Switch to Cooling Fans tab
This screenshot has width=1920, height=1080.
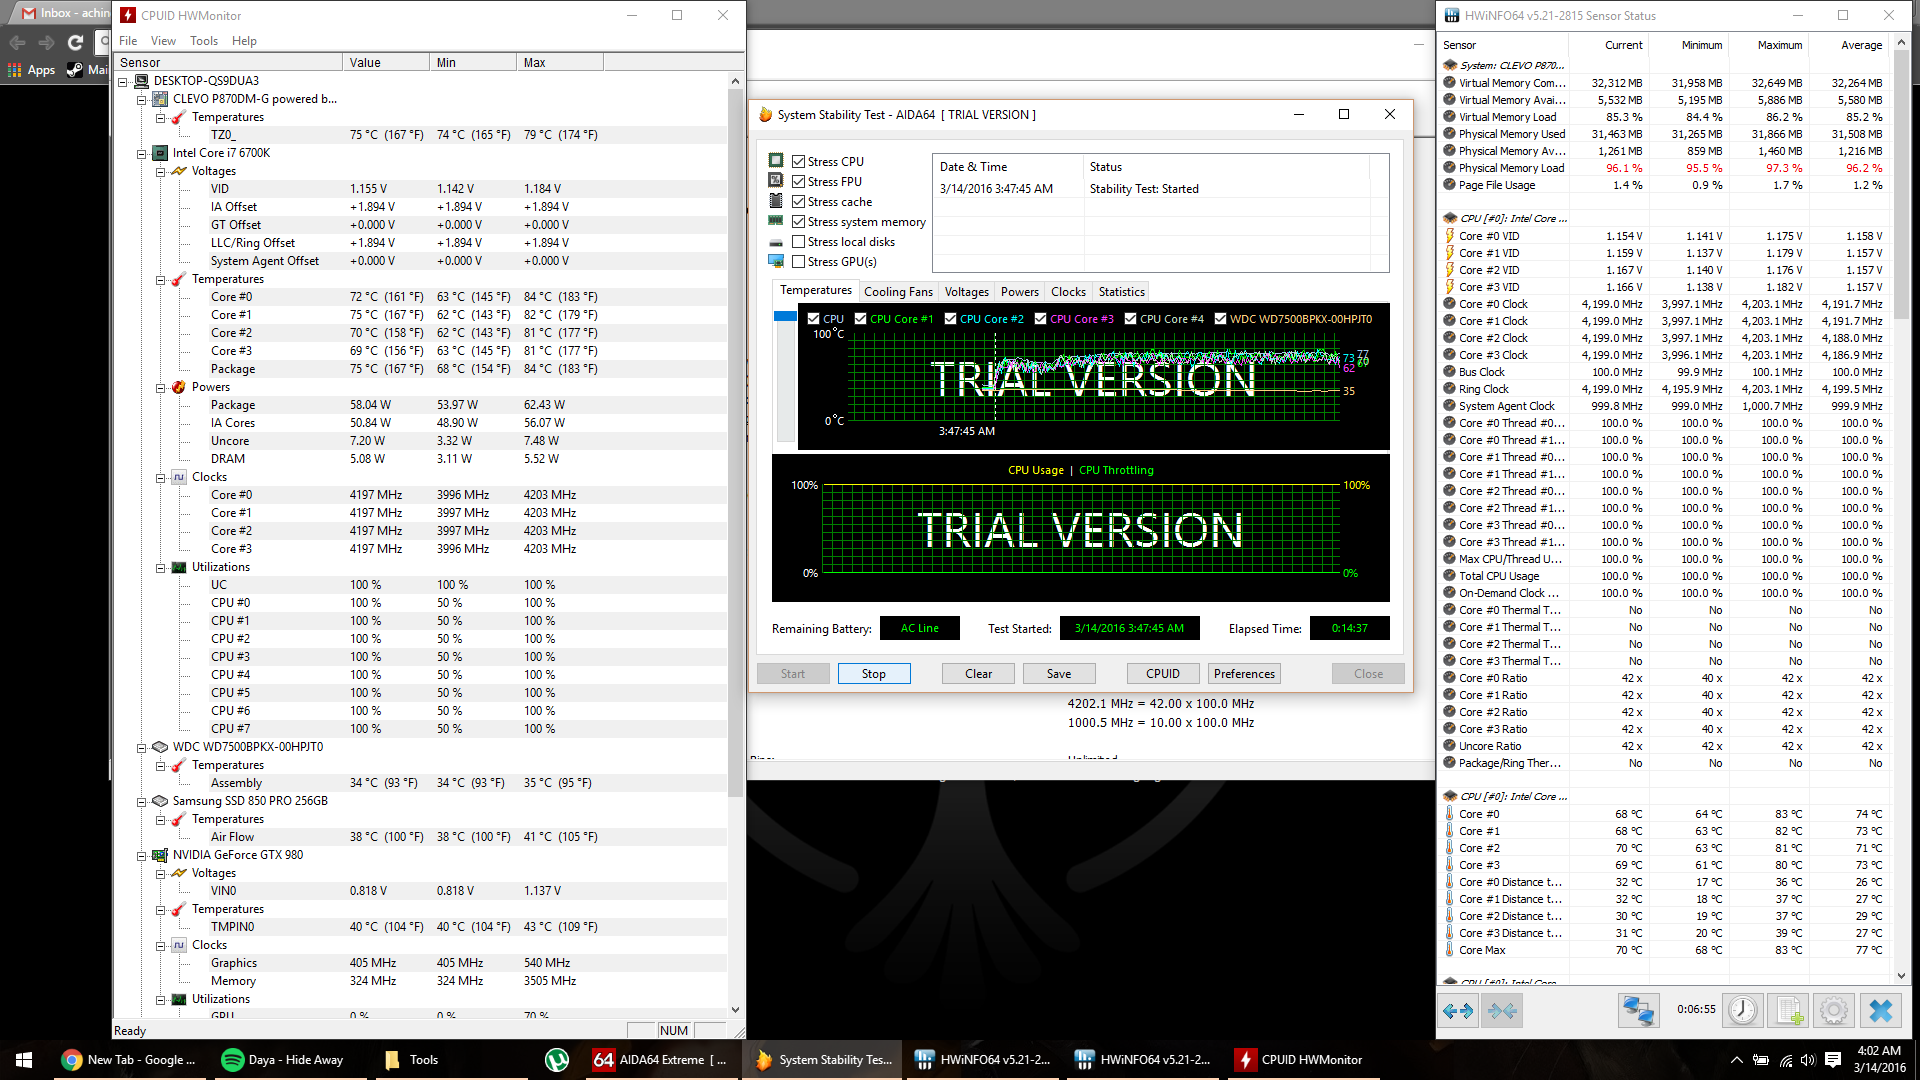click(x=898, y=292)
